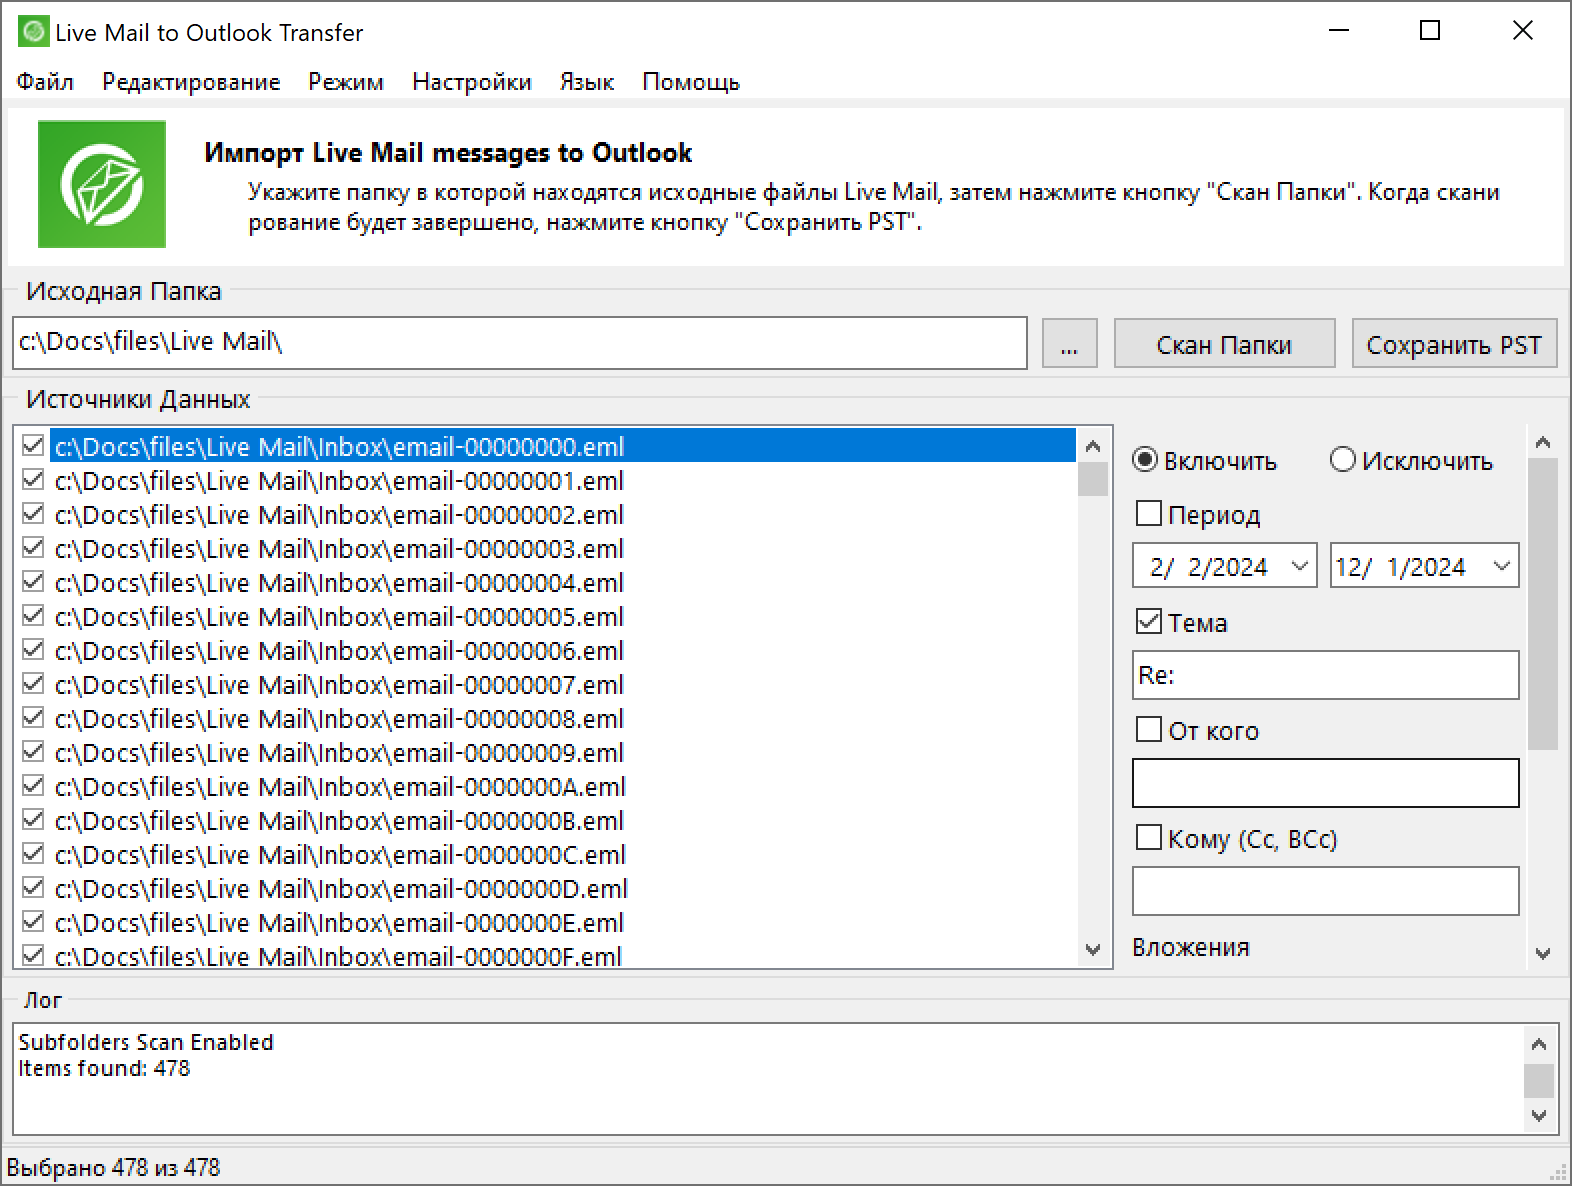Open the 2/2/2024 start date dropdown
Viewport: 1572px width, 1186px height.
pyautogui.click(x=1299, y=566)
